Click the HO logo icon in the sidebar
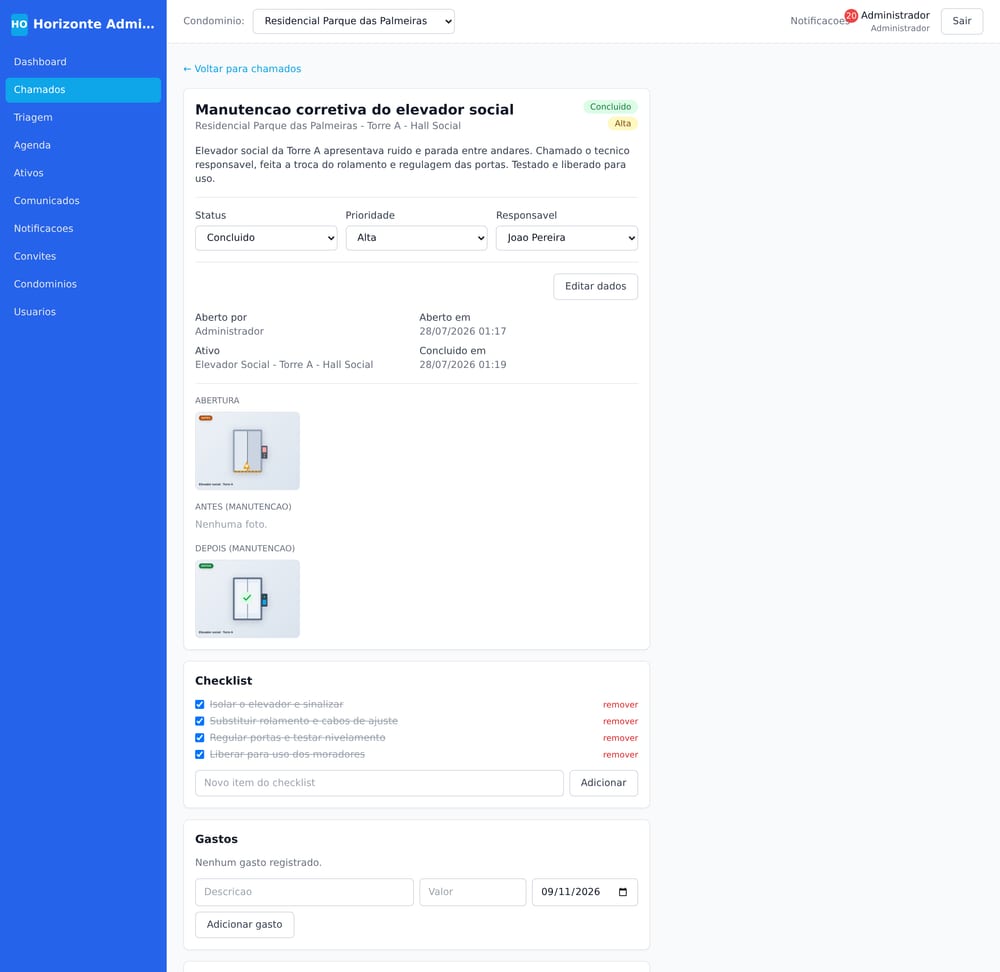Screen dimensions: 1000x972 [x=19, y=24]
